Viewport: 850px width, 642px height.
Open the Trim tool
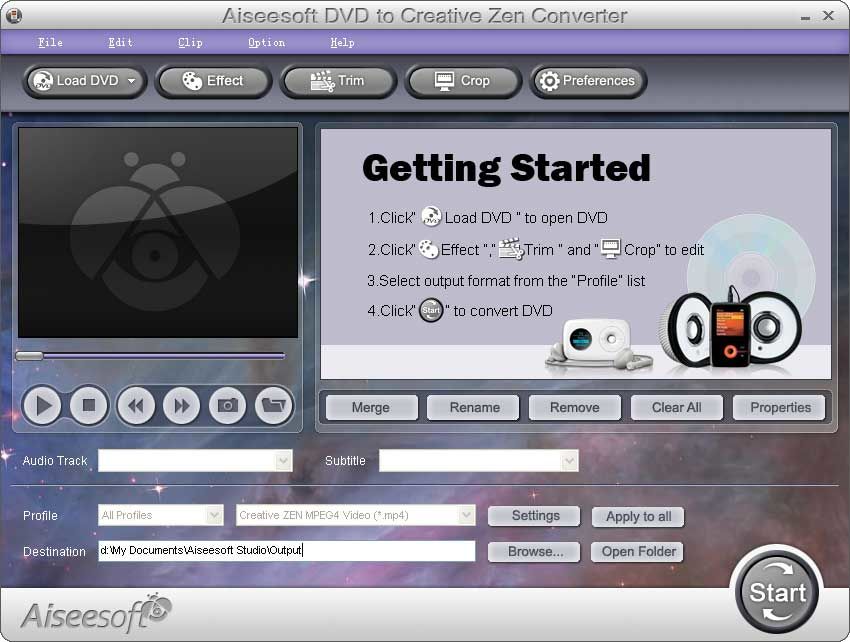[x=338, y=81]
